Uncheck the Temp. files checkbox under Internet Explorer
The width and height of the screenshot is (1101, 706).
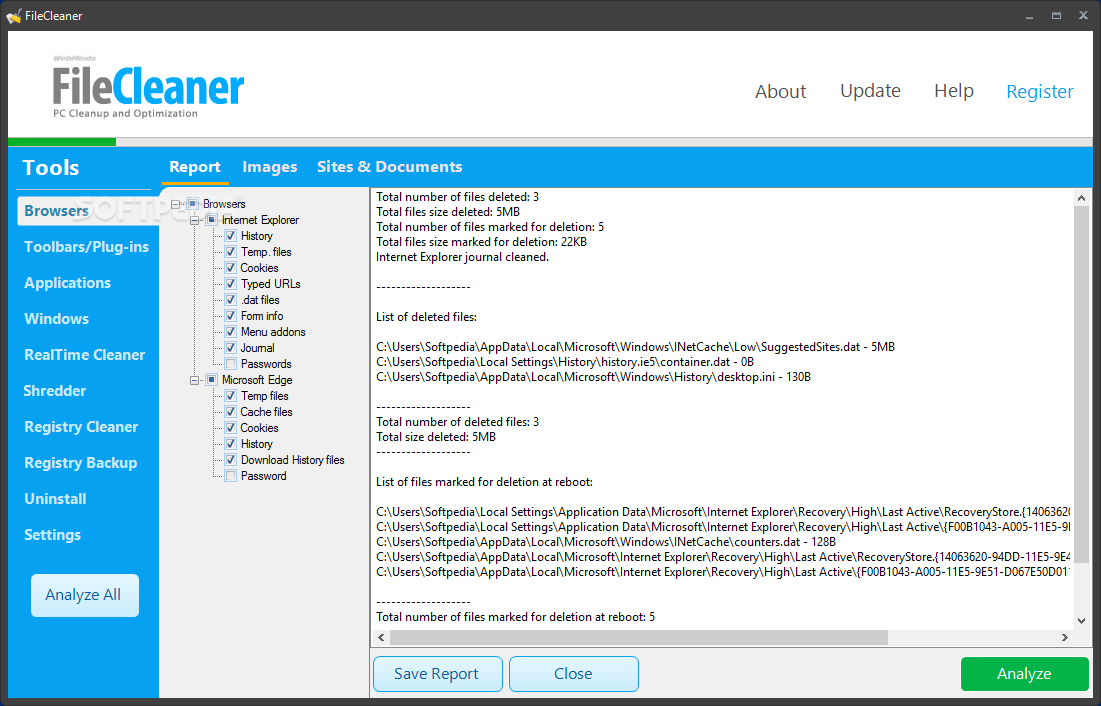(230, 251)
